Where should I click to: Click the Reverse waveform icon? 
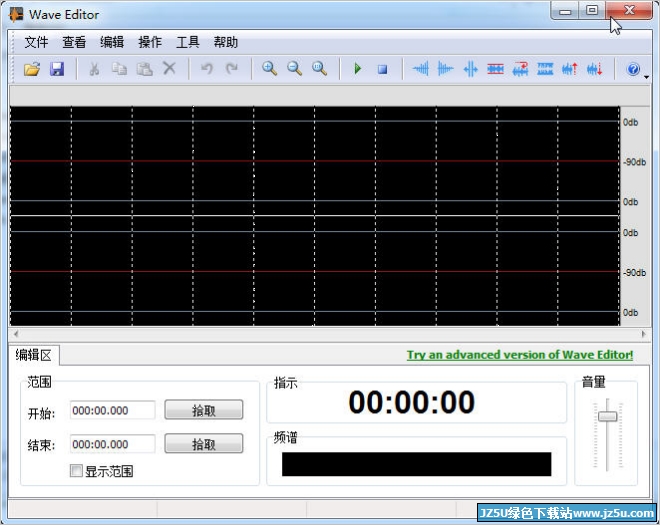(520, 69)
